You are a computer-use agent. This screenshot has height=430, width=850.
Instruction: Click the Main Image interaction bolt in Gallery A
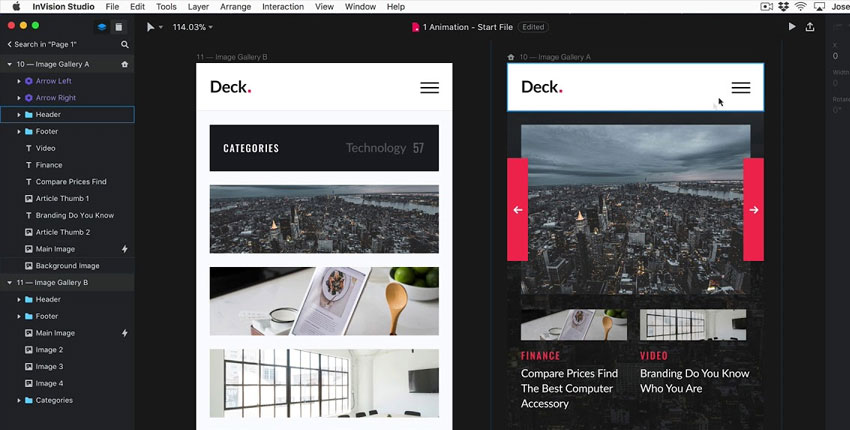[x=125, y=249]
